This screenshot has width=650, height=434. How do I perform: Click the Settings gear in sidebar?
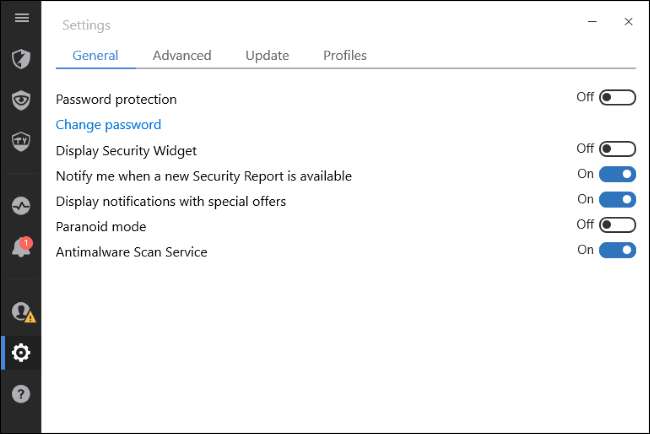(21, 352)
